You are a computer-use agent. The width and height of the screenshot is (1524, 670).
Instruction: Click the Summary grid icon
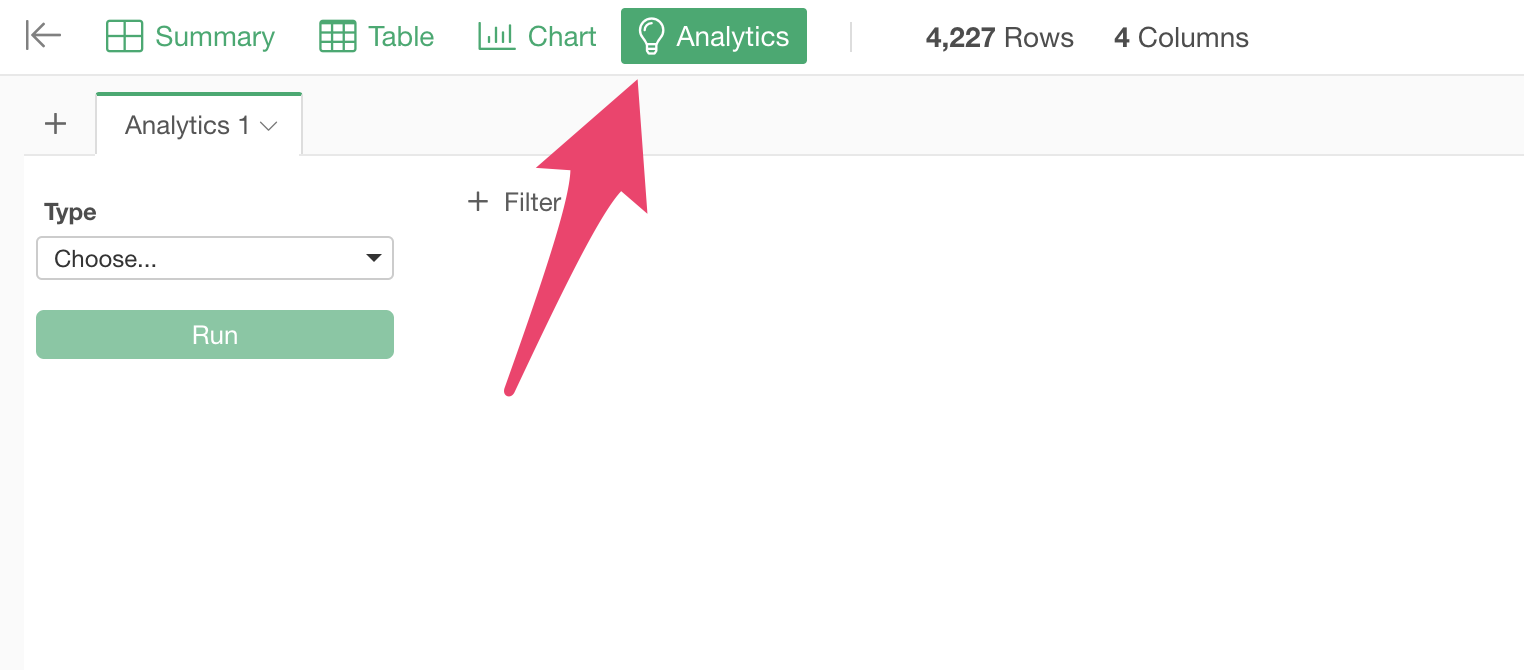point(124,36)
